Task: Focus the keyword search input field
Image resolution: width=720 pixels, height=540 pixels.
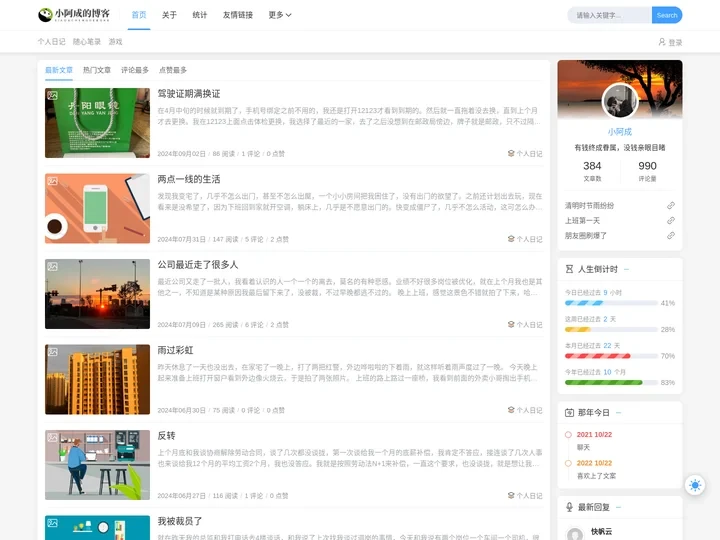Action: tap(609, 15)
